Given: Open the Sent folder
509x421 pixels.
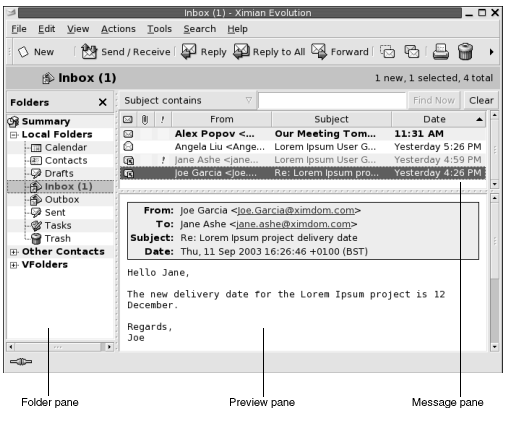Looking at the screenshot, I should pos(48,212).
